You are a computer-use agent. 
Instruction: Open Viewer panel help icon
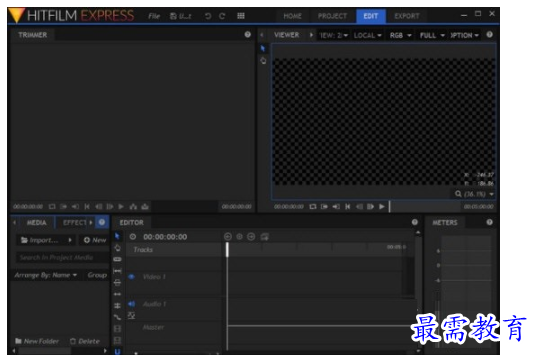click(489, 34)
